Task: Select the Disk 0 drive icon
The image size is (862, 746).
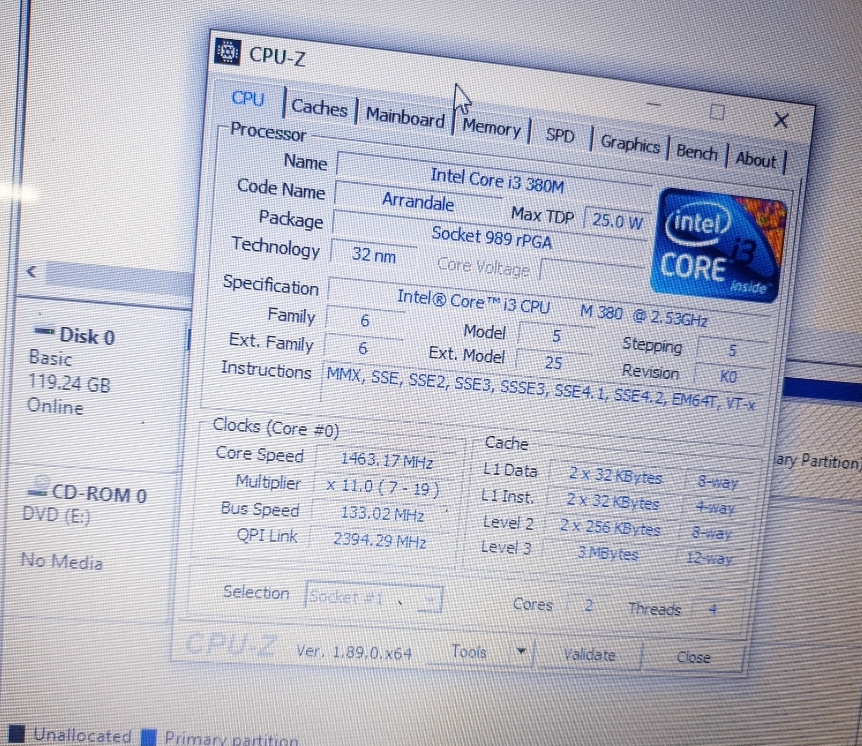Action: point(44,331)
